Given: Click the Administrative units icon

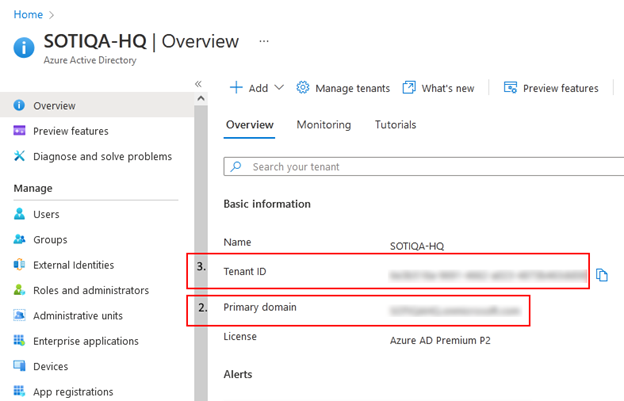Looking at the screenshot, I should [x=19, y=315].
